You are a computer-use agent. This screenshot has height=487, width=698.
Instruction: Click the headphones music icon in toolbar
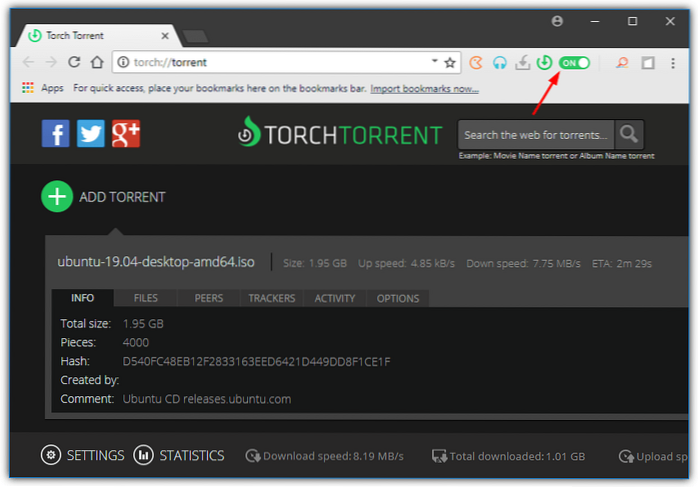point(500,62)
